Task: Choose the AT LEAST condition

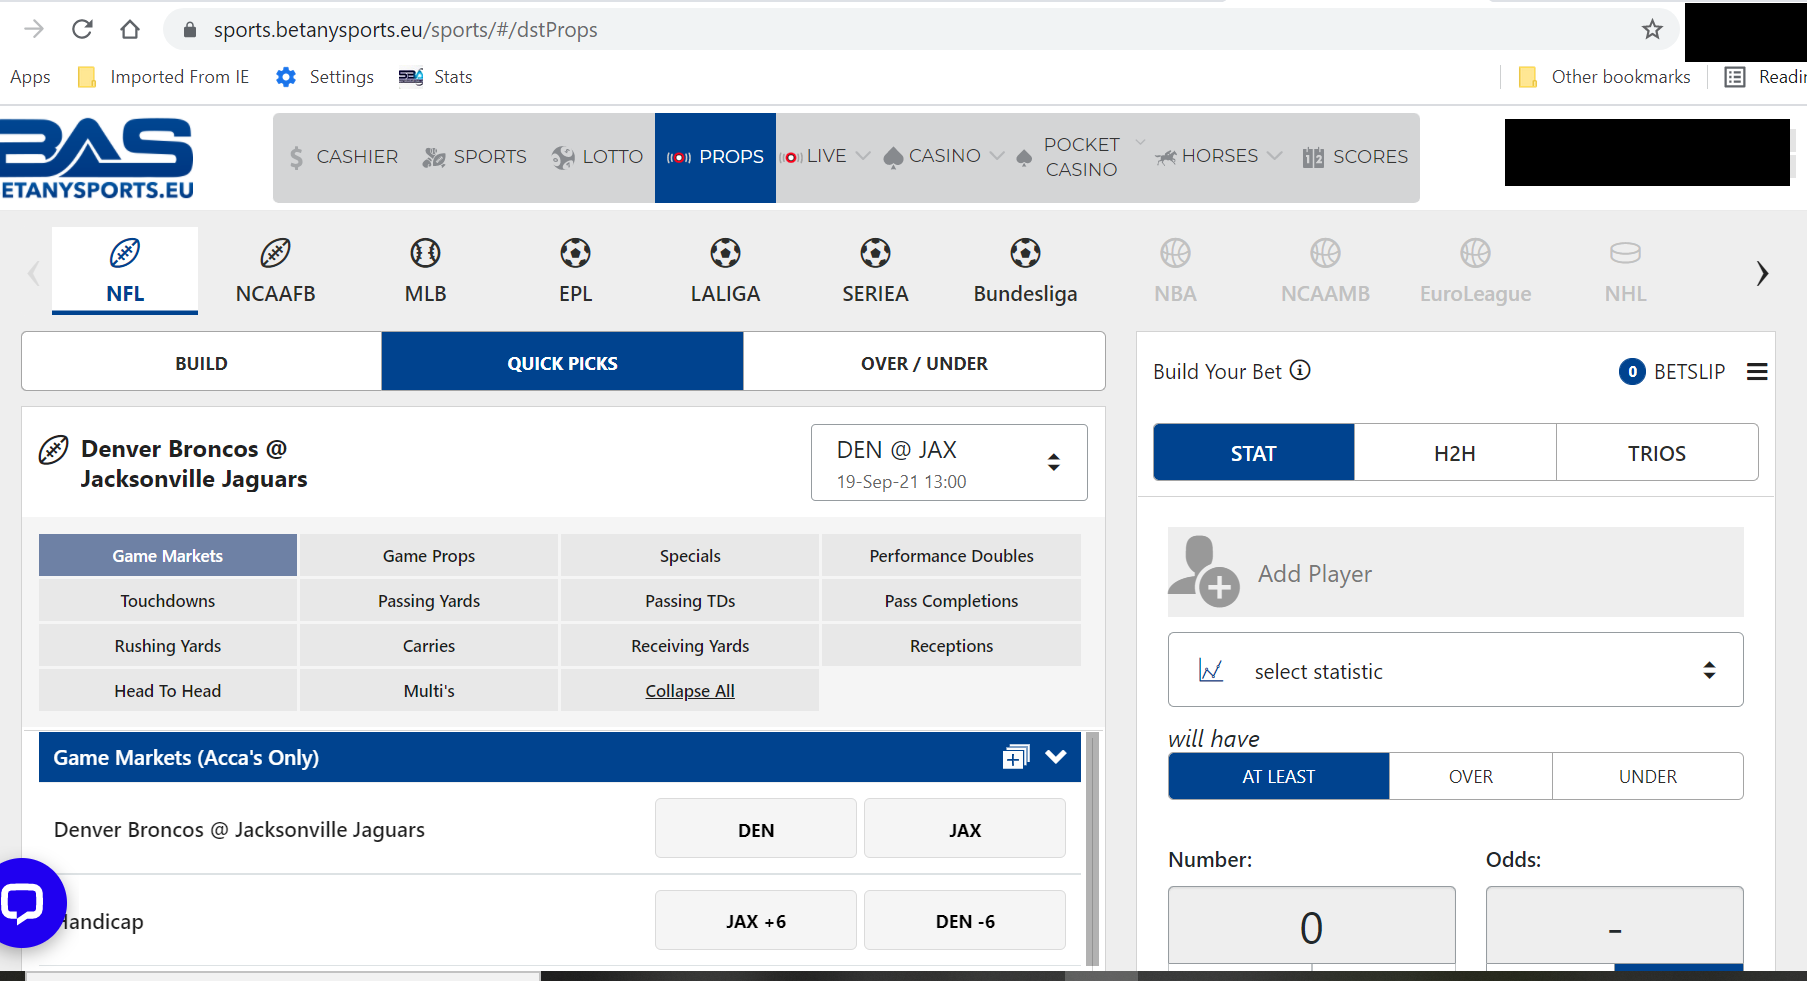Action: tap(1279, 777)
